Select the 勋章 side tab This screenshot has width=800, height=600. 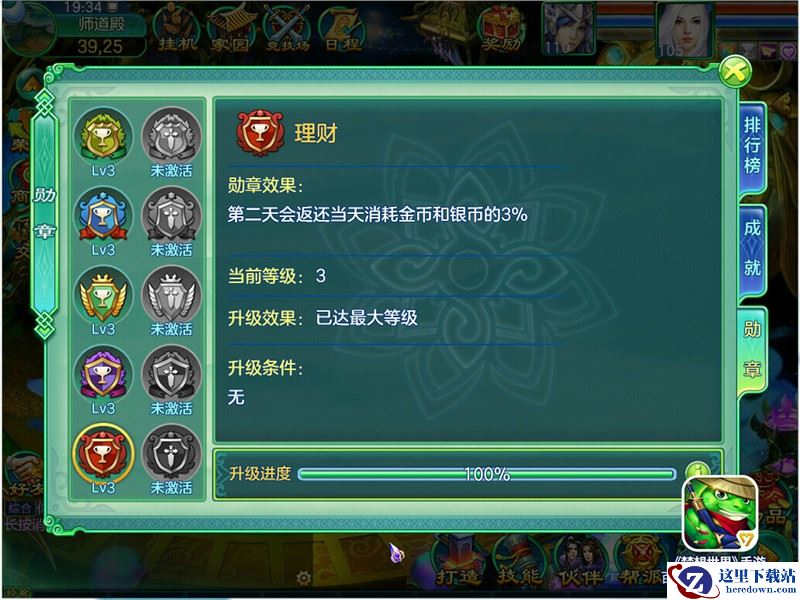pyautogui.click(x=752, y=350)
